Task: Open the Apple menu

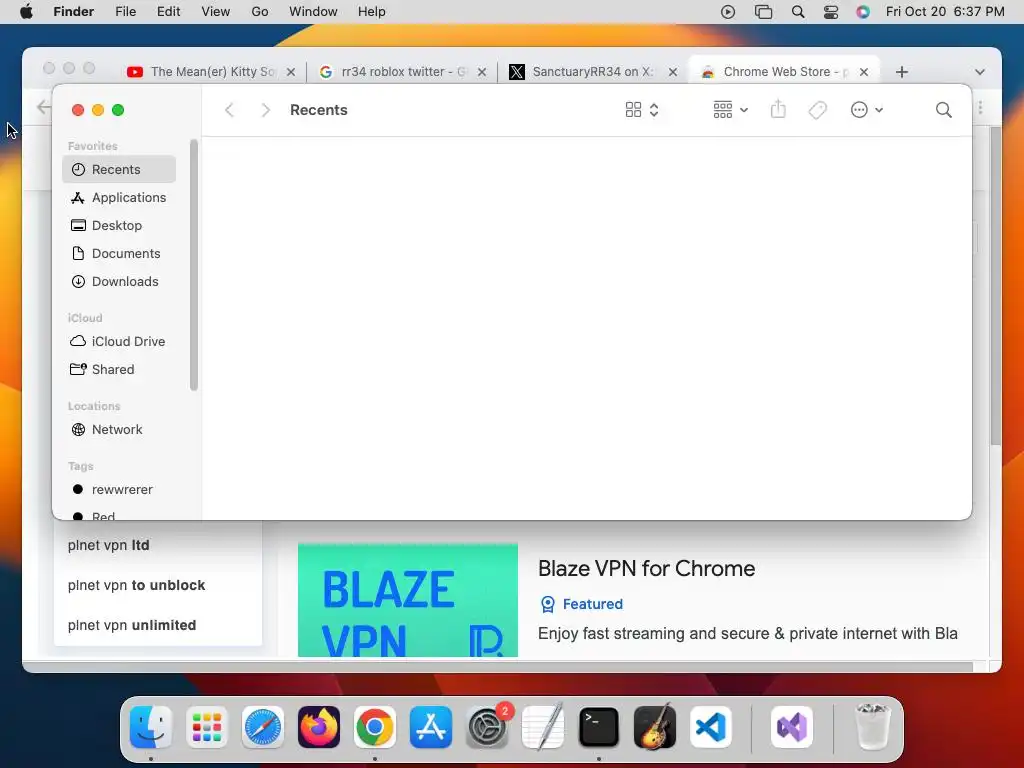Action: pos(26,12)
